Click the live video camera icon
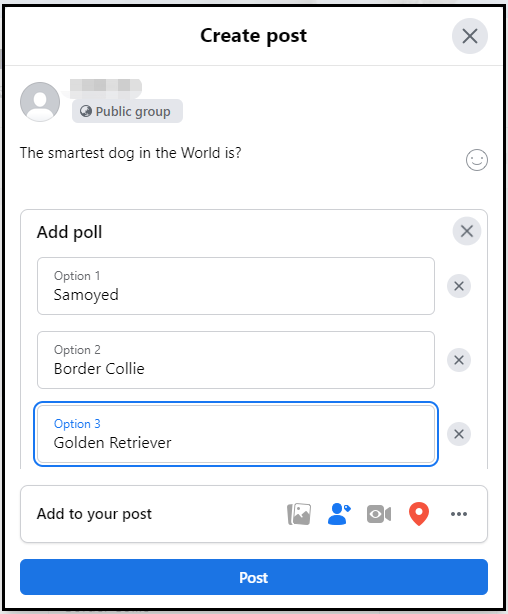This screenshot has height=614, width=508. [x=379, y=514]
